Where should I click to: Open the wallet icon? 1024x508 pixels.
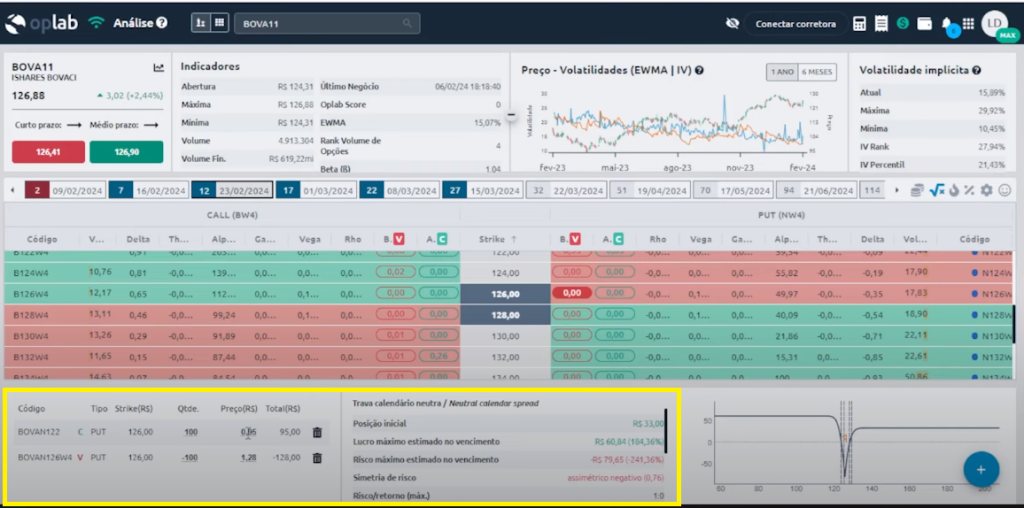tap(925, 23)
